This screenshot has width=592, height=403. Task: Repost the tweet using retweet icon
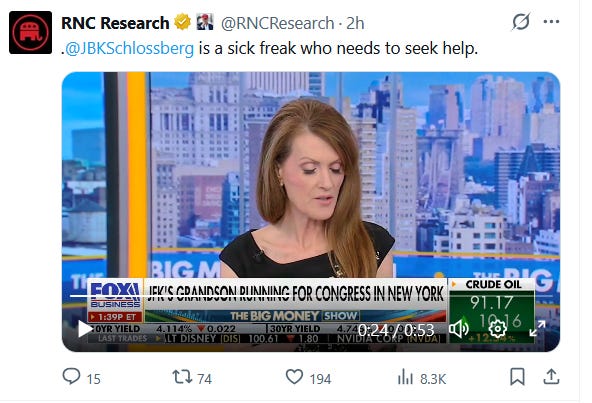point(182,377)
